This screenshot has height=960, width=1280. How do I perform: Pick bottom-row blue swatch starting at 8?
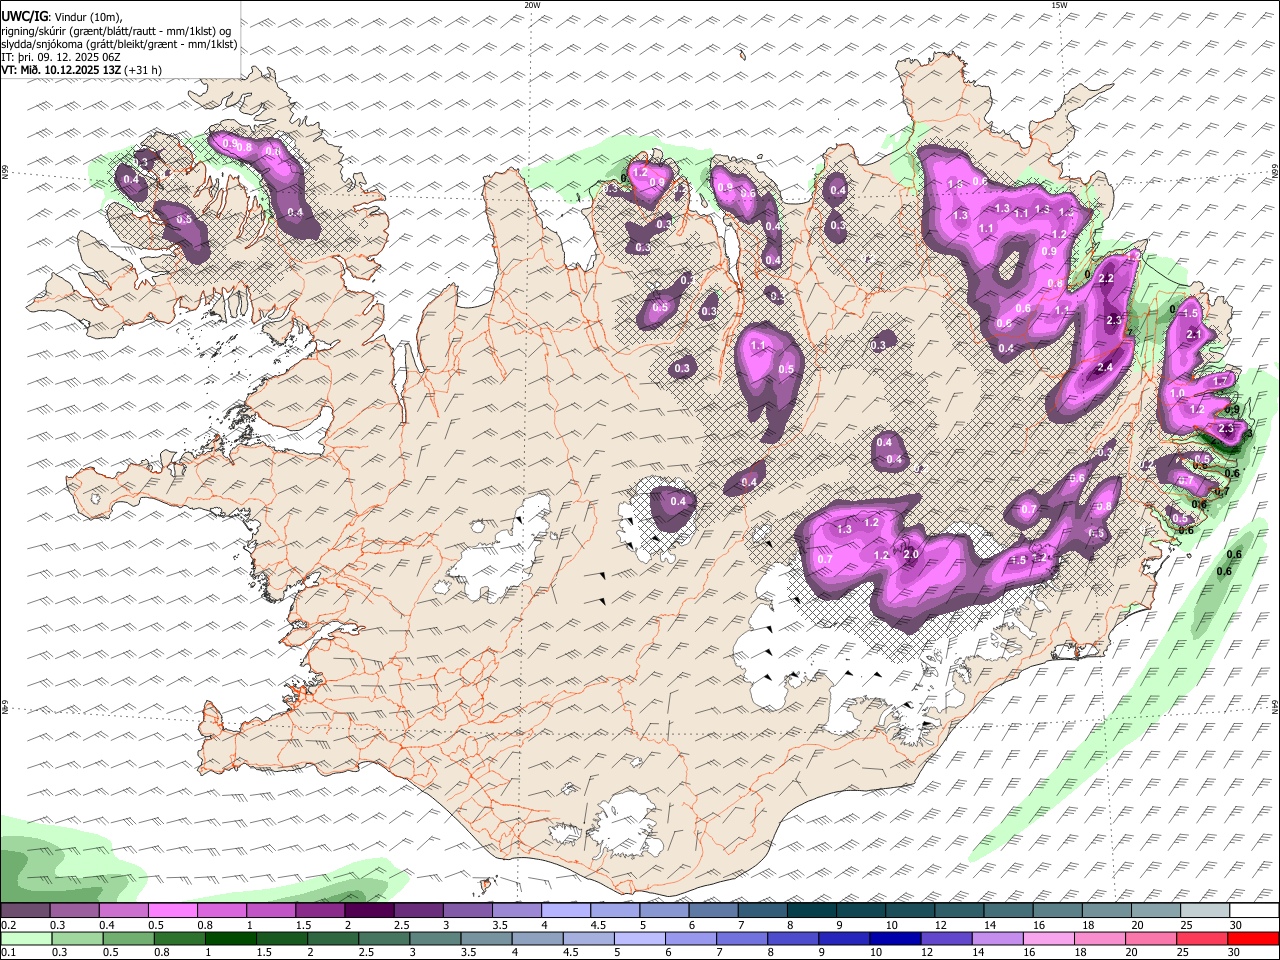pos(793,939)
